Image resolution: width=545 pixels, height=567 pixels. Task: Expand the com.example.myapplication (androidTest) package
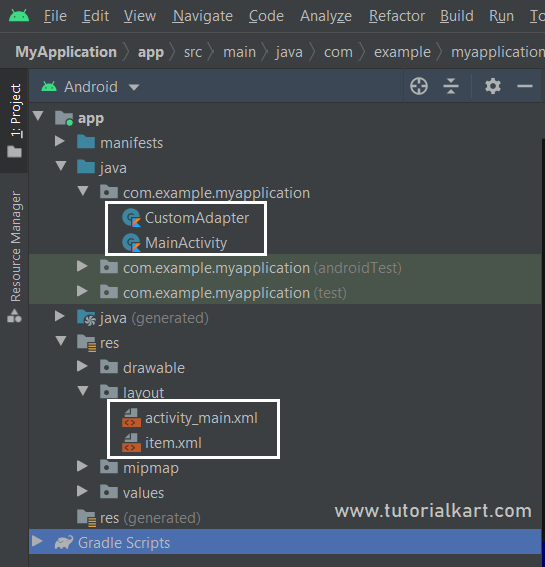(82, 267)
